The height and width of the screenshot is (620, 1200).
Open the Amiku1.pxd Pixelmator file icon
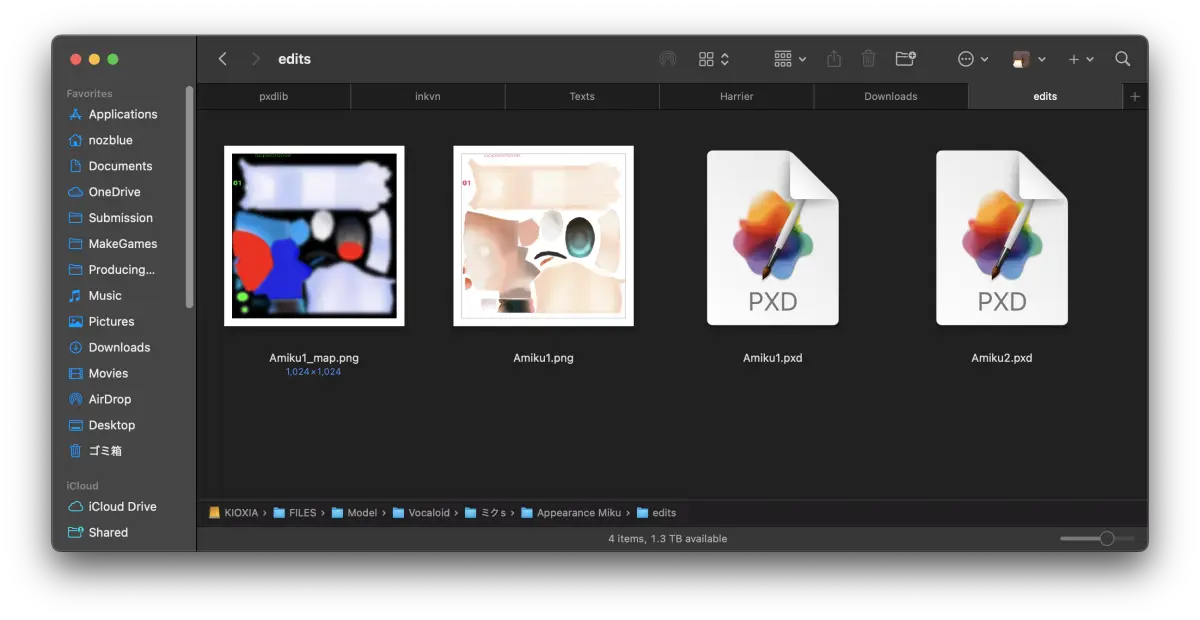click(773, 238)
